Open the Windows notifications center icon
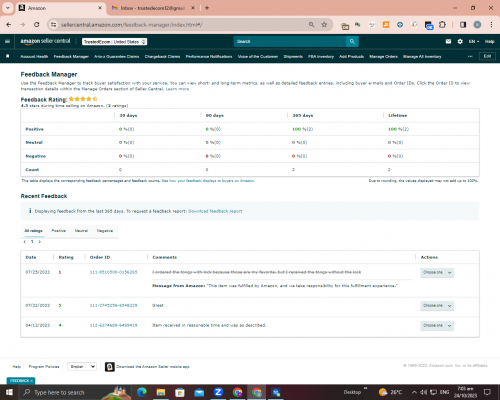 click(x=487, y=392)
